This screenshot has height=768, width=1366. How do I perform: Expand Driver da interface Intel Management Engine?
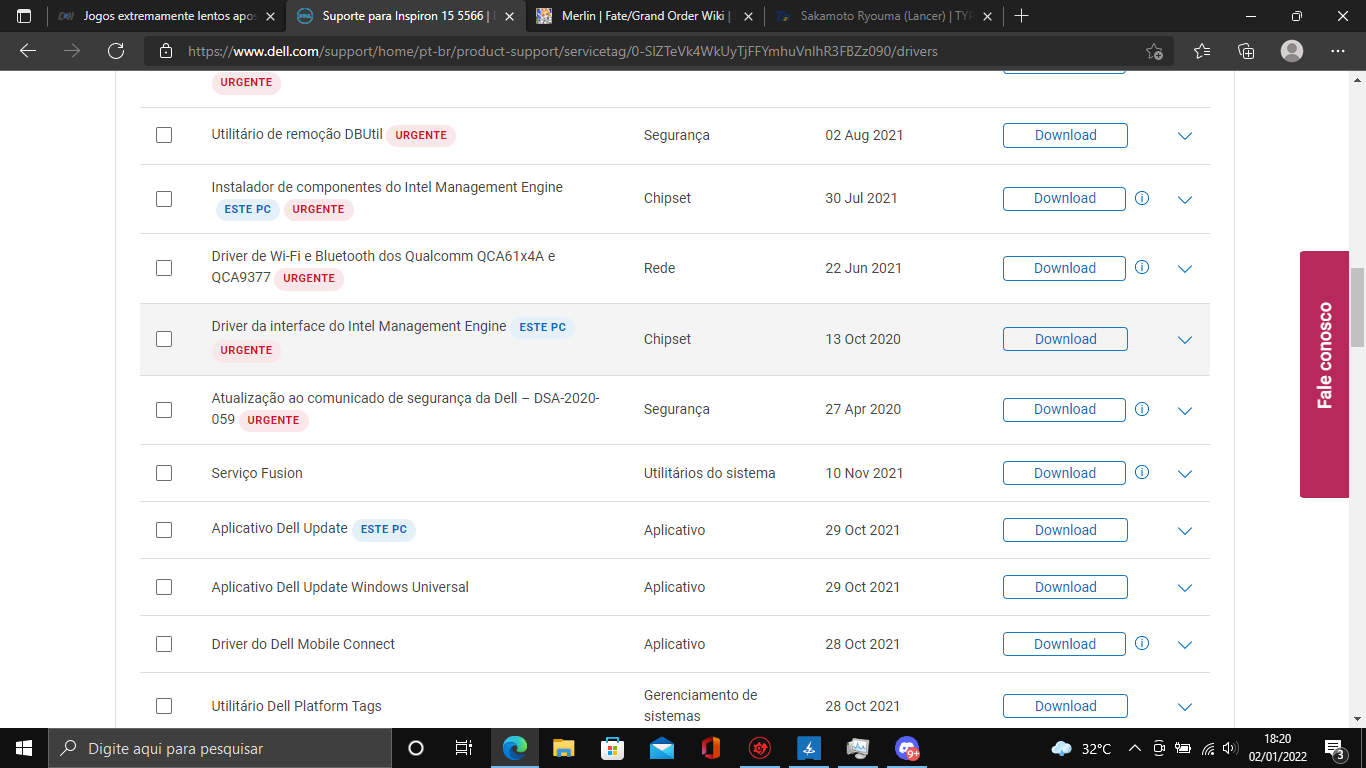[1185, 340]
